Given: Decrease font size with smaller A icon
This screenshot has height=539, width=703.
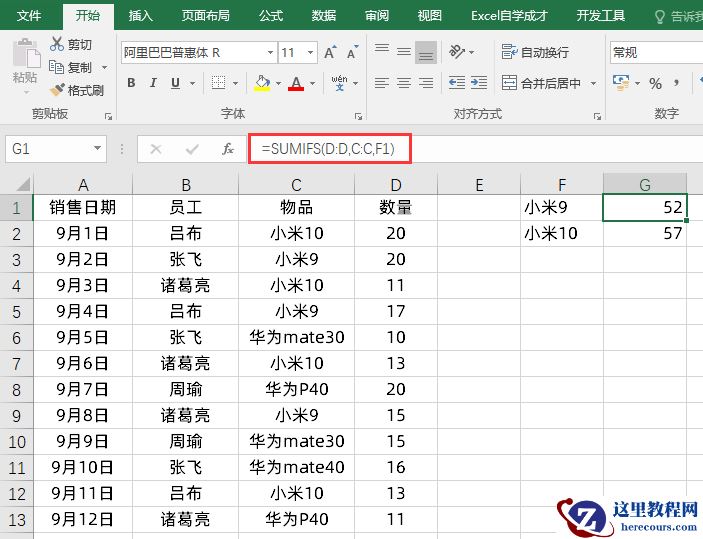Looking at the screenshot, I should click(353, 52).
